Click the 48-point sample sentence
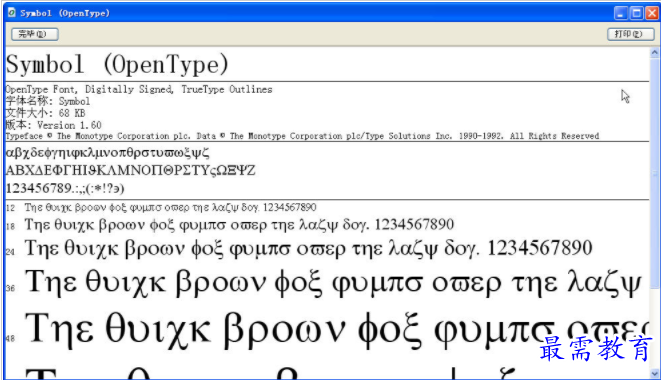The height and width of the screenshot is (380, 661). pyautogui.click(x=337, y=330)
